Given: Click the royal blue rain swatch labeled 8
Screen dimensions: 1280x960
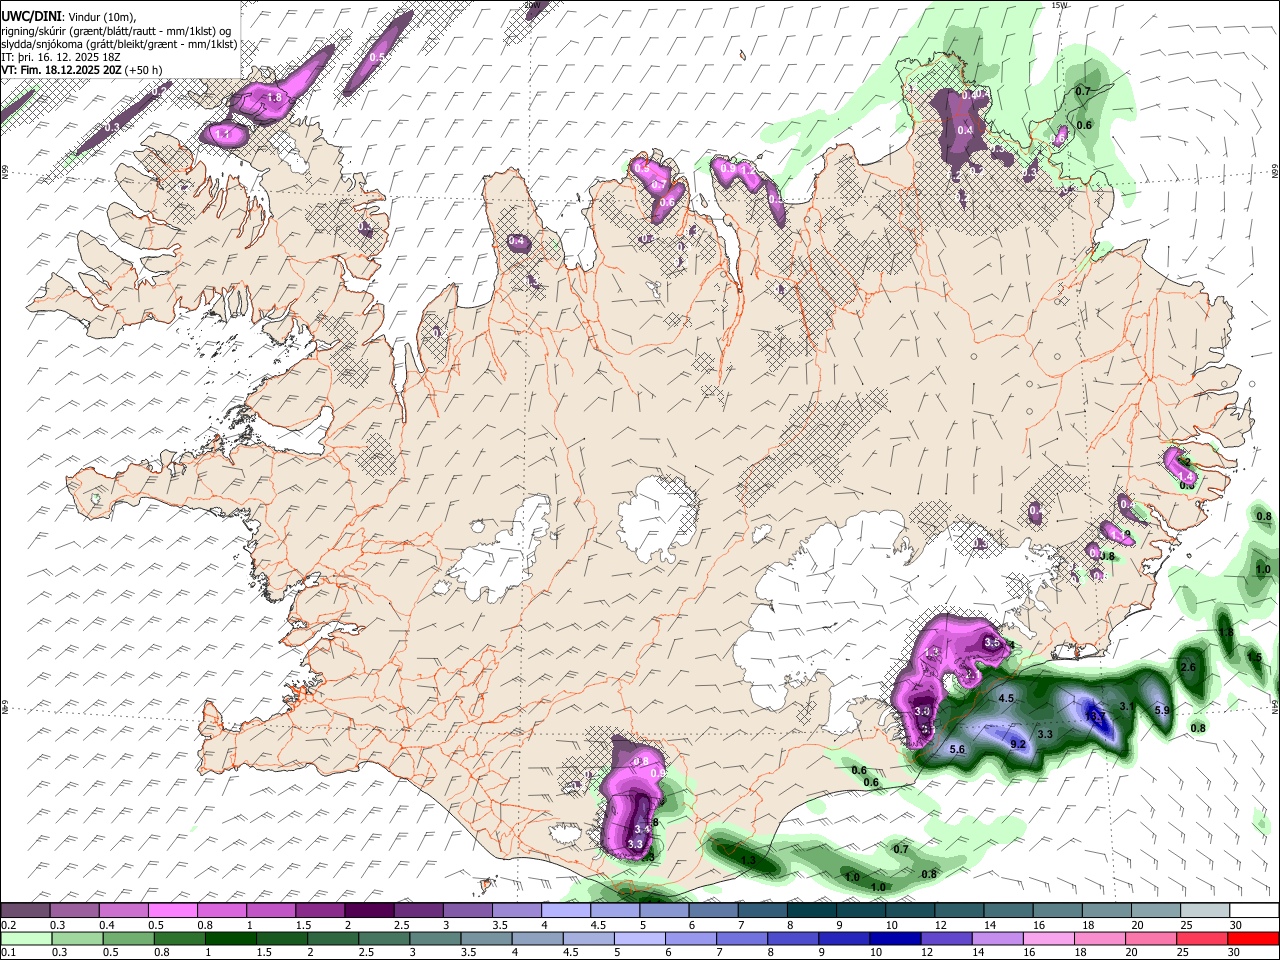Looking at the screenshot, I should tap(793, 939).
